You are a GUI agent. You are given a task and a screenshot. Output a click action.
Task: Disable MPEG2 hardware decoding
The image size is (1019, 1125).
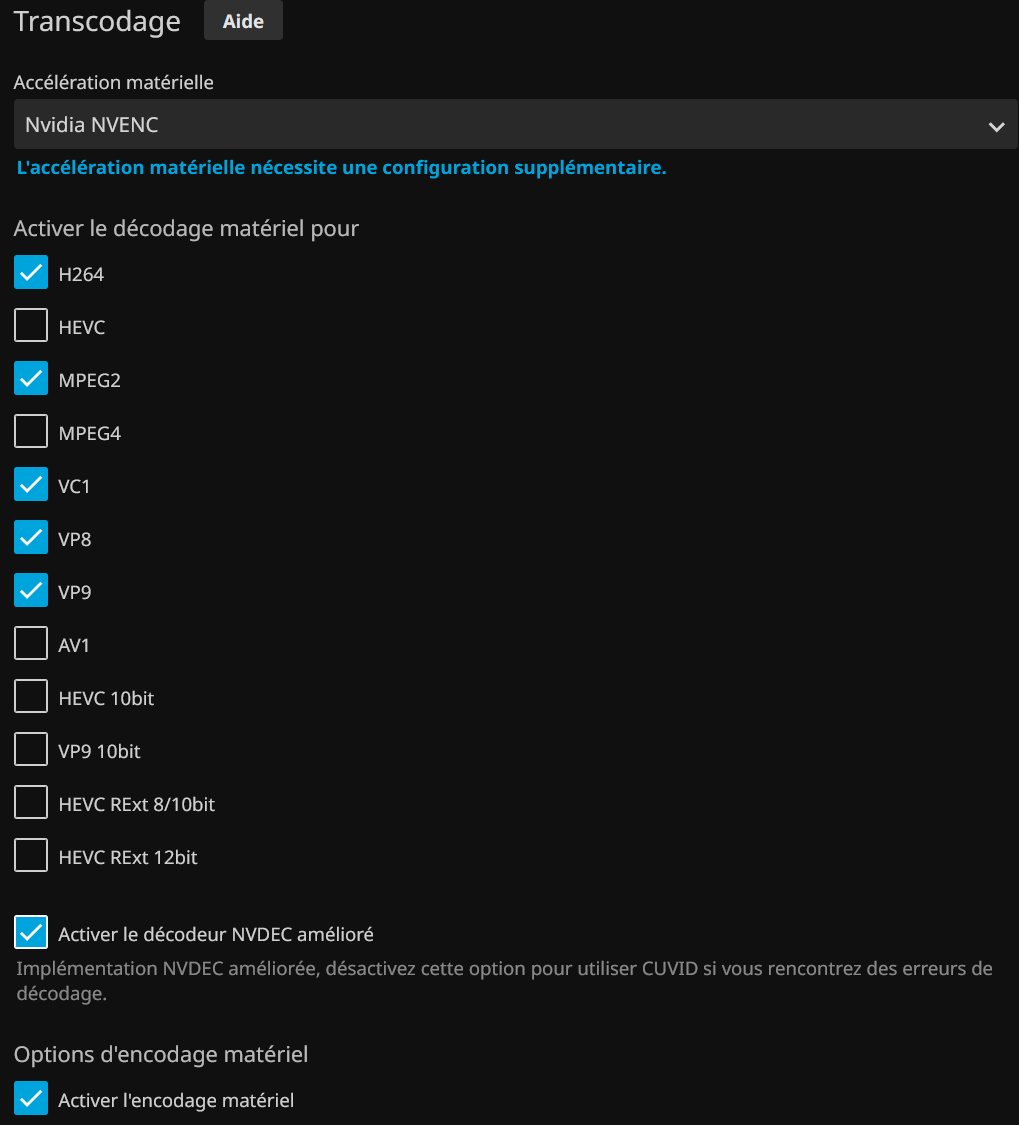pos(31,379)
